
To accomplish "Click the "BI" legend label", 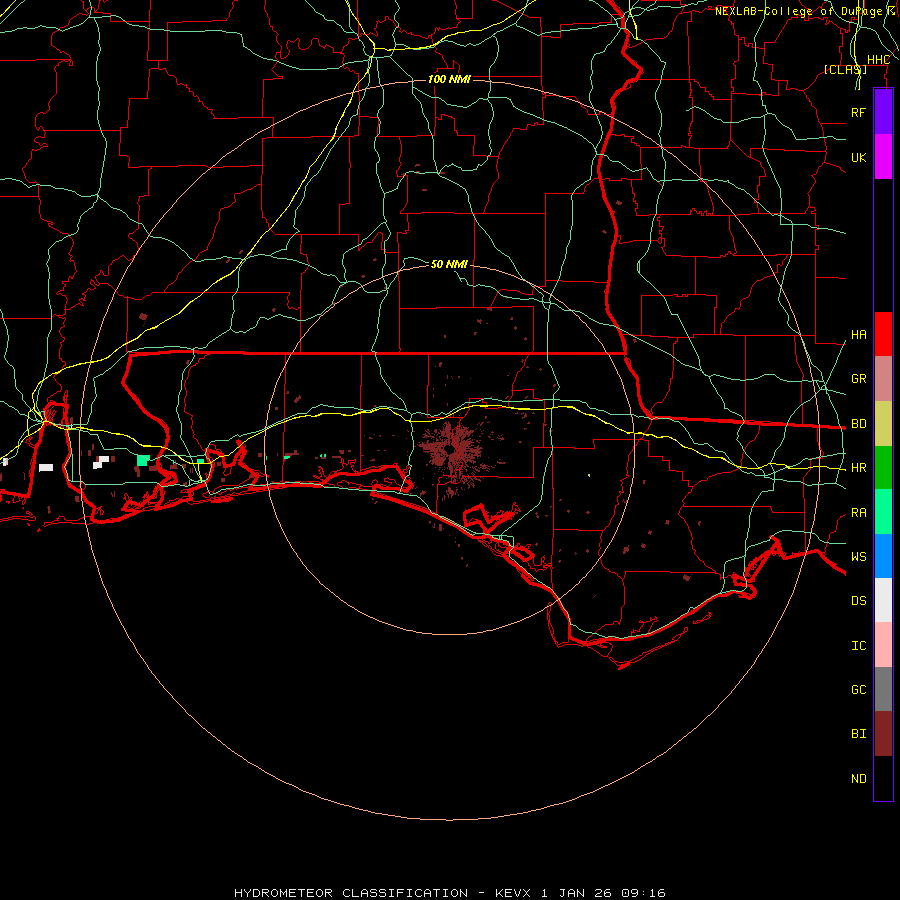I will pyautogui.click(x=858, y=734).
